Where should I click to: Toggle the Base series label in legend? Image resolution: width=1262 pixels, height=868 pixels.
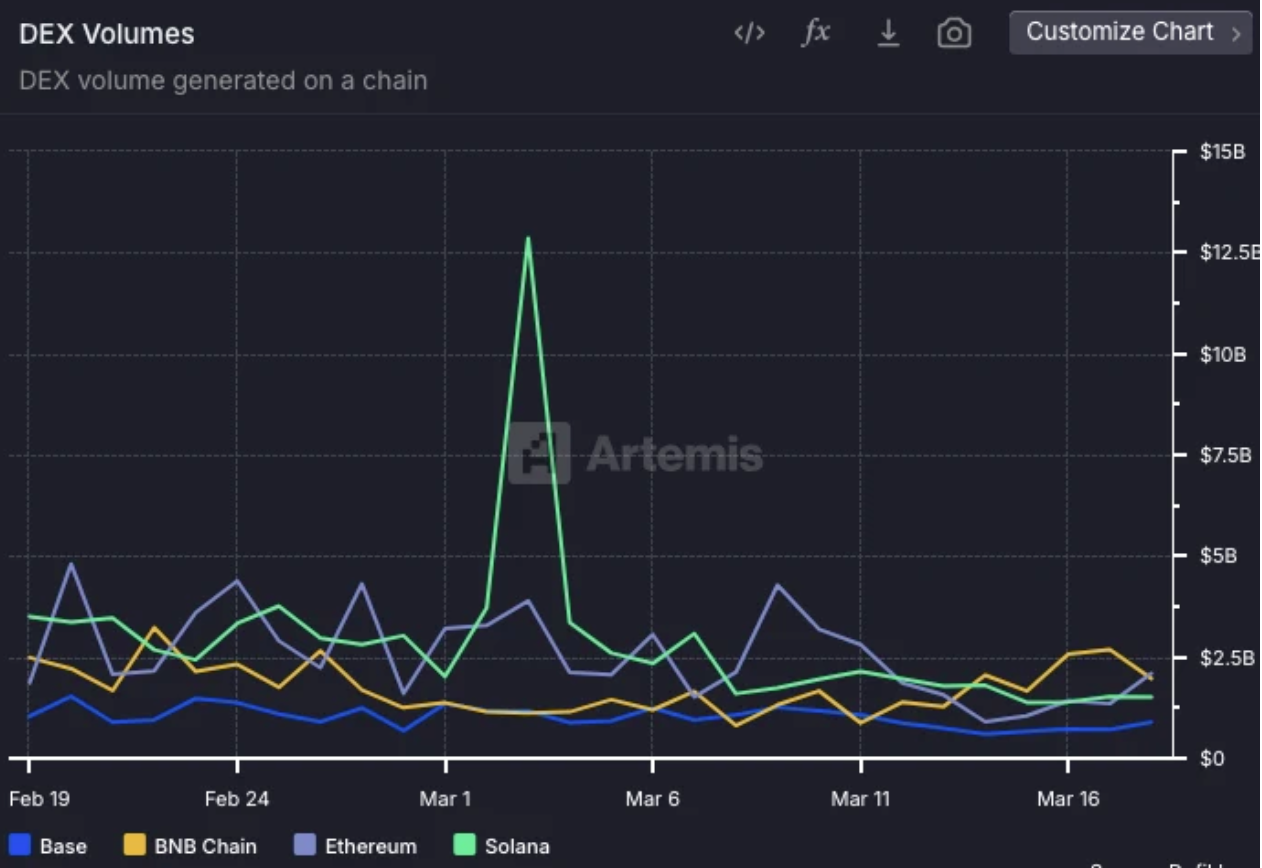point(63,846)
